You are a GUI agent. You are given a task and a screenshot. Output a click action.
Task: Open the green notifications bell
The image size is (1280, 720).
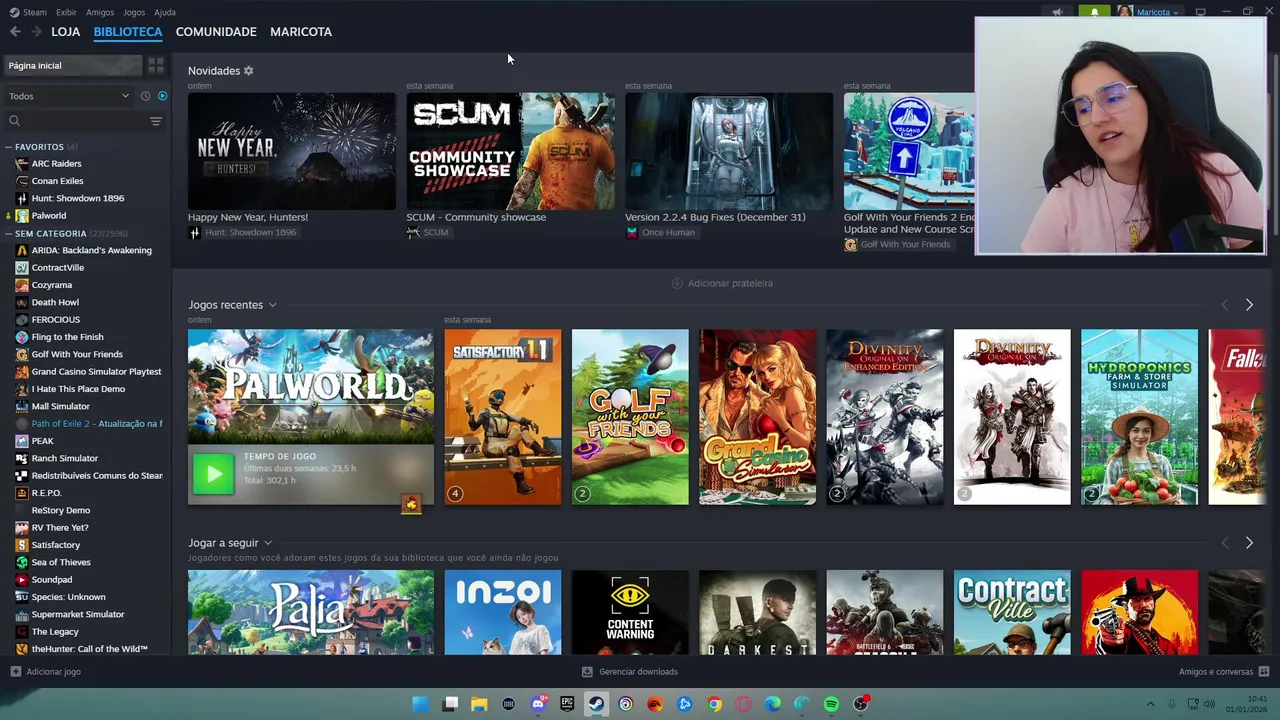pos(1094,12)
